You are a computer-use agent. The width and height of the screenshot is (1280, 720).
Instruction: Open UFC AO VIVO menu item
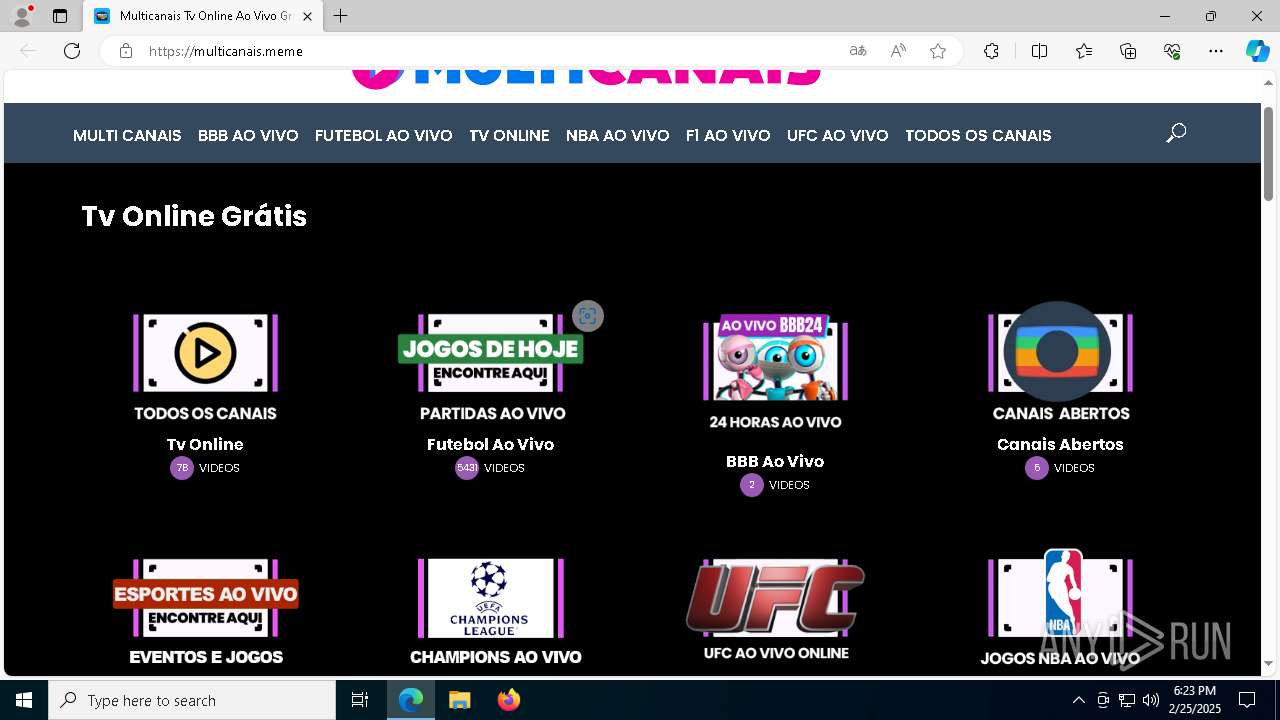[838, 135]
